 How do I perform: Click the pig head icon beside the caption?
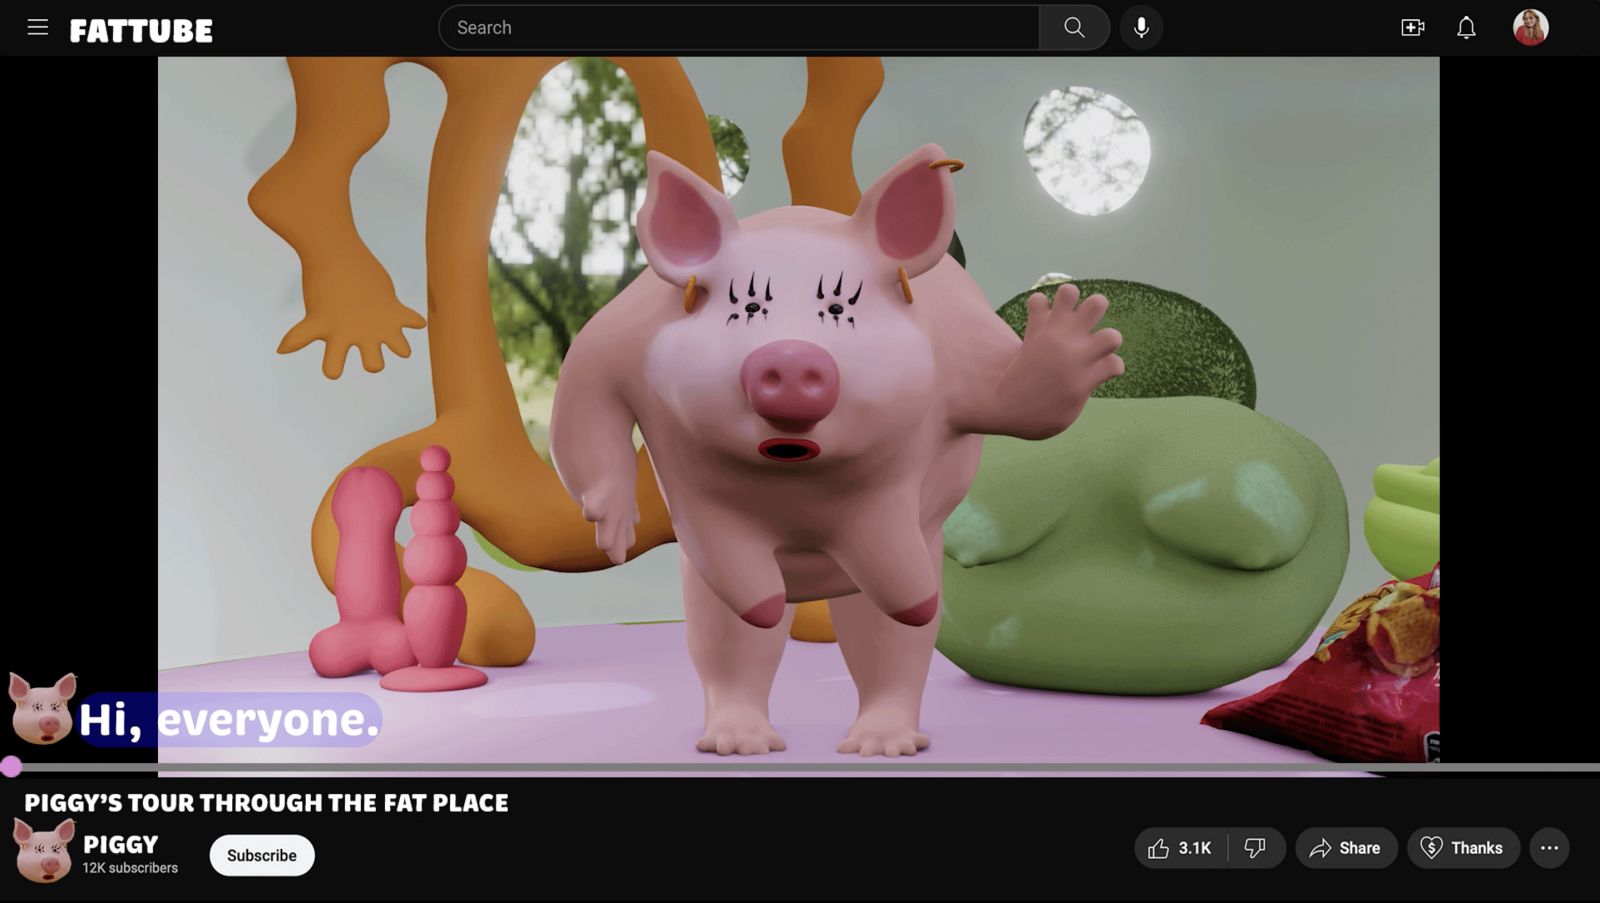(x=42, y=708)
